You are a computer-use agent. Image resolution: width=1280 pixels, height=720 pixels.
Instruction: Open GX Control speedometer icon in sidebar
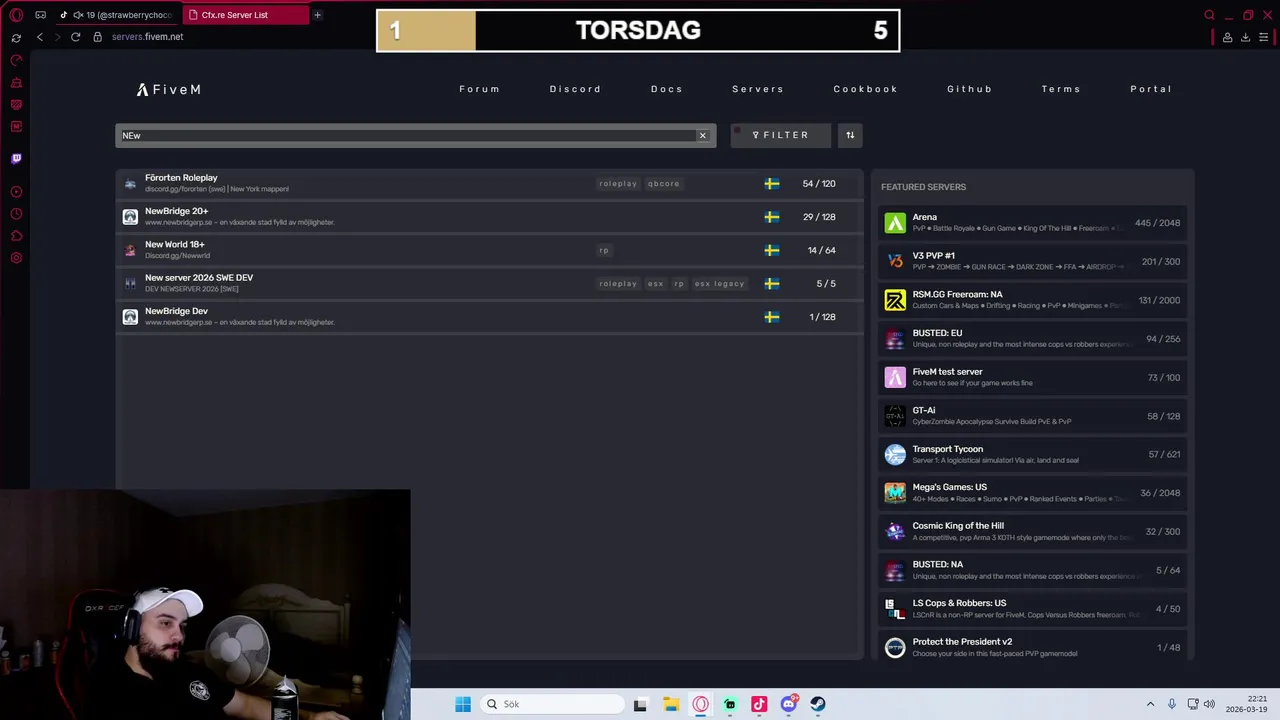(16, 60)
